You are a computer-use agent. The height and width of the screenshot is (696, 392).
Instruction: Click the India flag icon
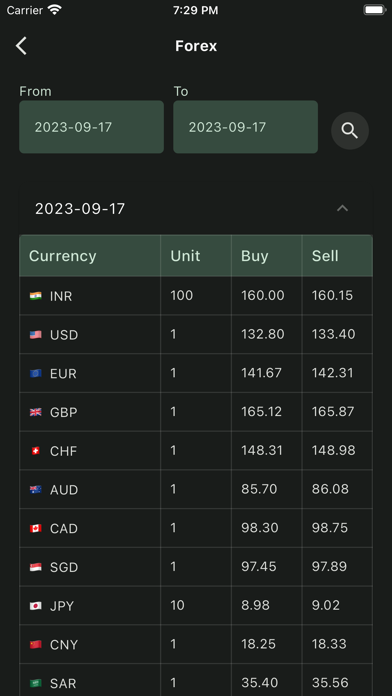(36, 296)
